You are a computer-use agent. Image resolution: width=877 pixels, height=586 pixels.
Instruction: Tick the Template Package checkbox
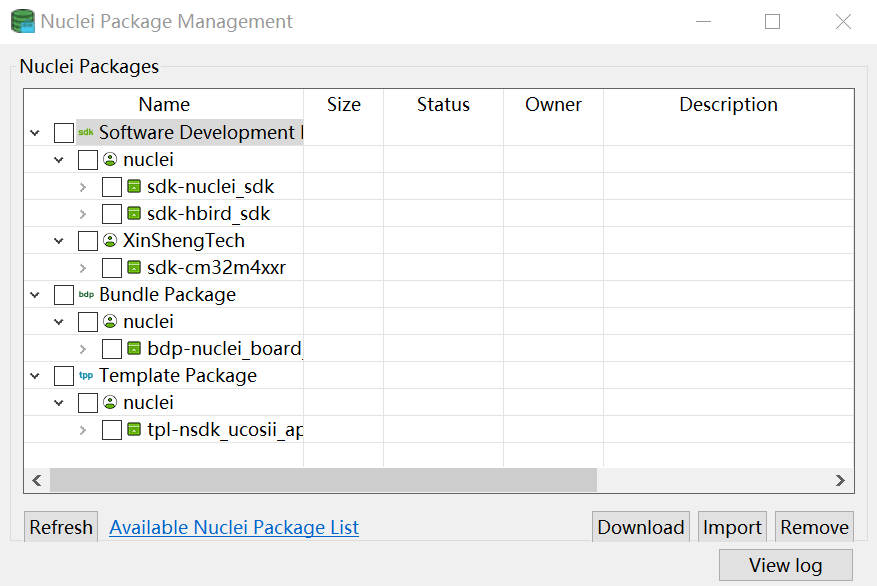coord(64,376)
